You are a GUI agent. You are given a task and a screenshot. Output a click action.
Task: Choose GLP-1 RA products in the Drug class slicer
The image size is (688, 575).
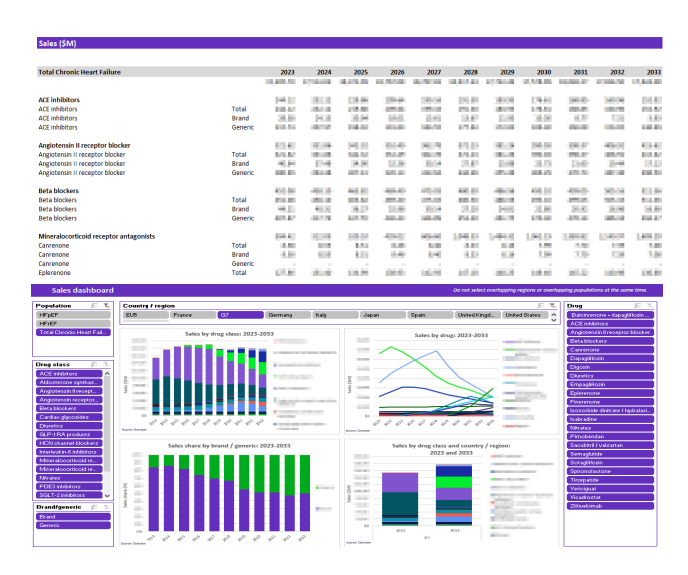tap(71, 434)
